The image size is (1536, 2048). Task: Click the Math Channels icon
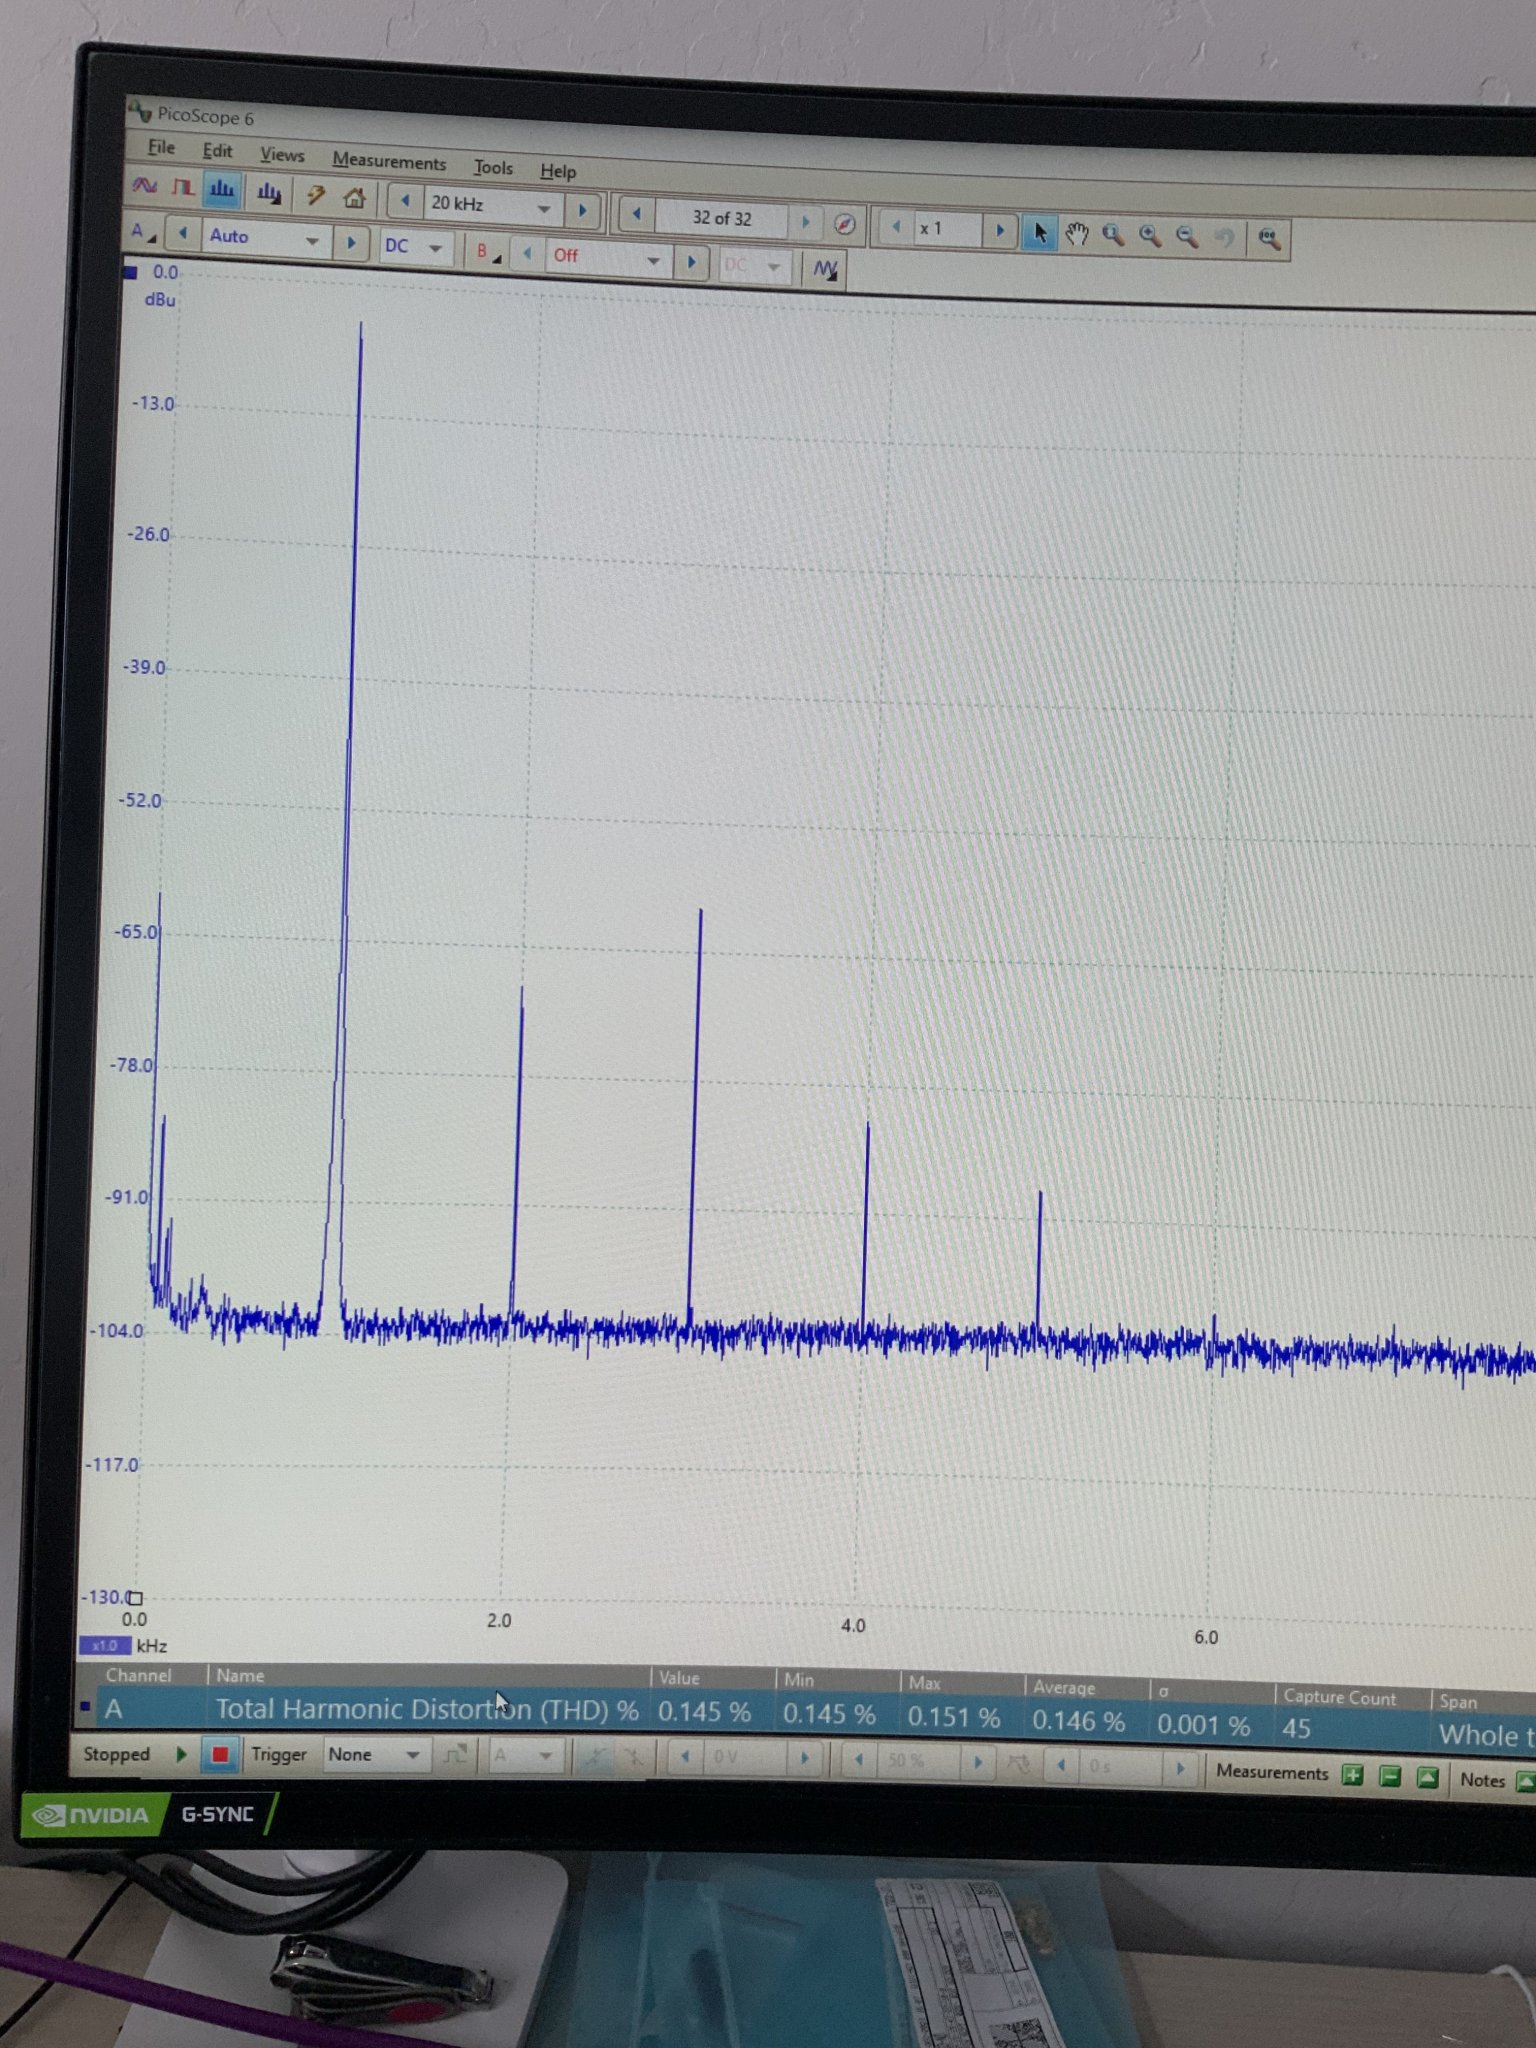(x=826, y=269)
